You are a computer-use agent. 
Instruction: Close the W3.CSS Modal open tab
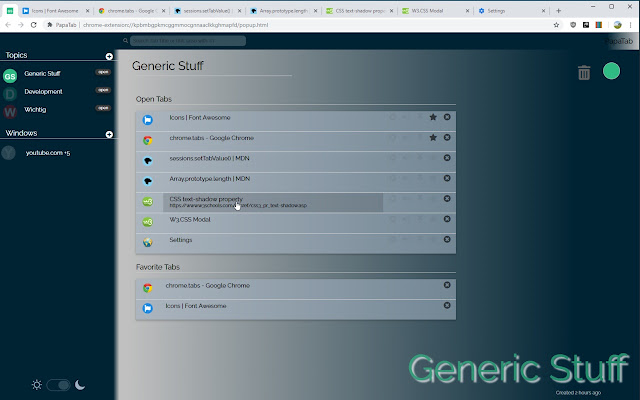447,219
